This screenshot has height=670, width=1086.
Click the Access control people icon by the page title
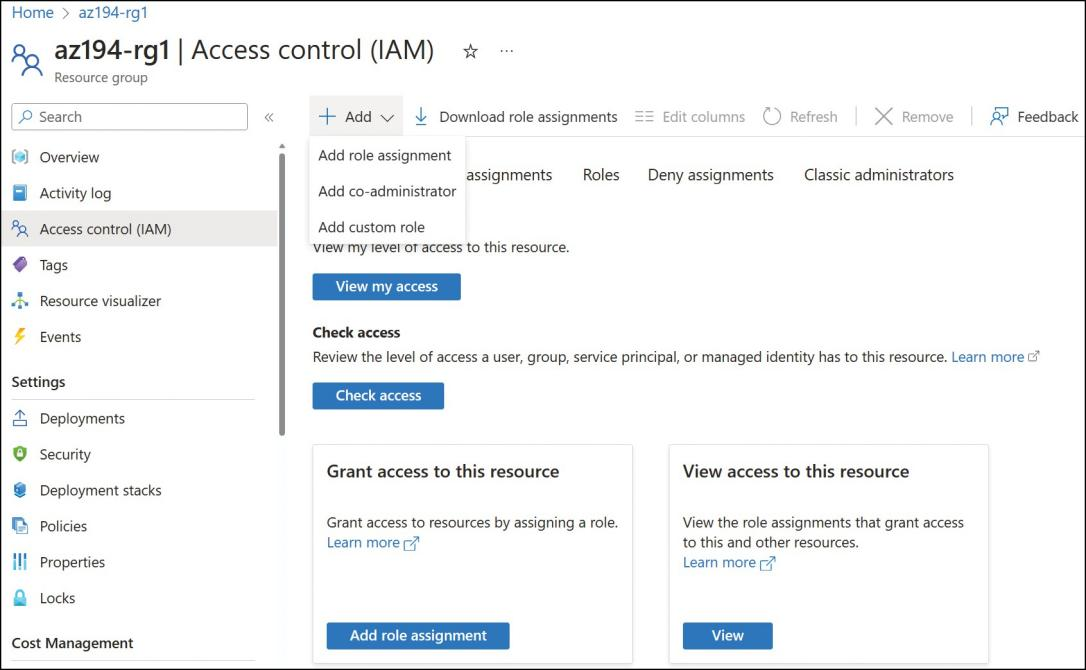pyautogui.click(x=27, y=60)
